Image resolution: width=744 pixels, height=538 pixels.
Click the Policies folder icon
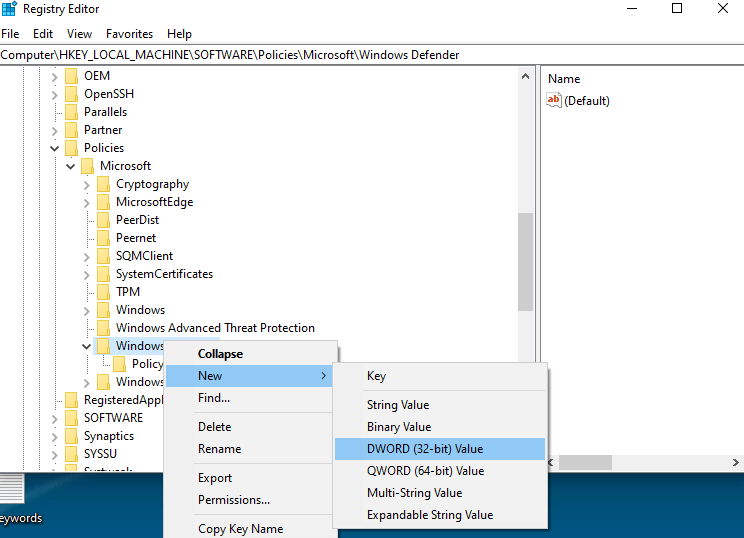pos(71,148)
